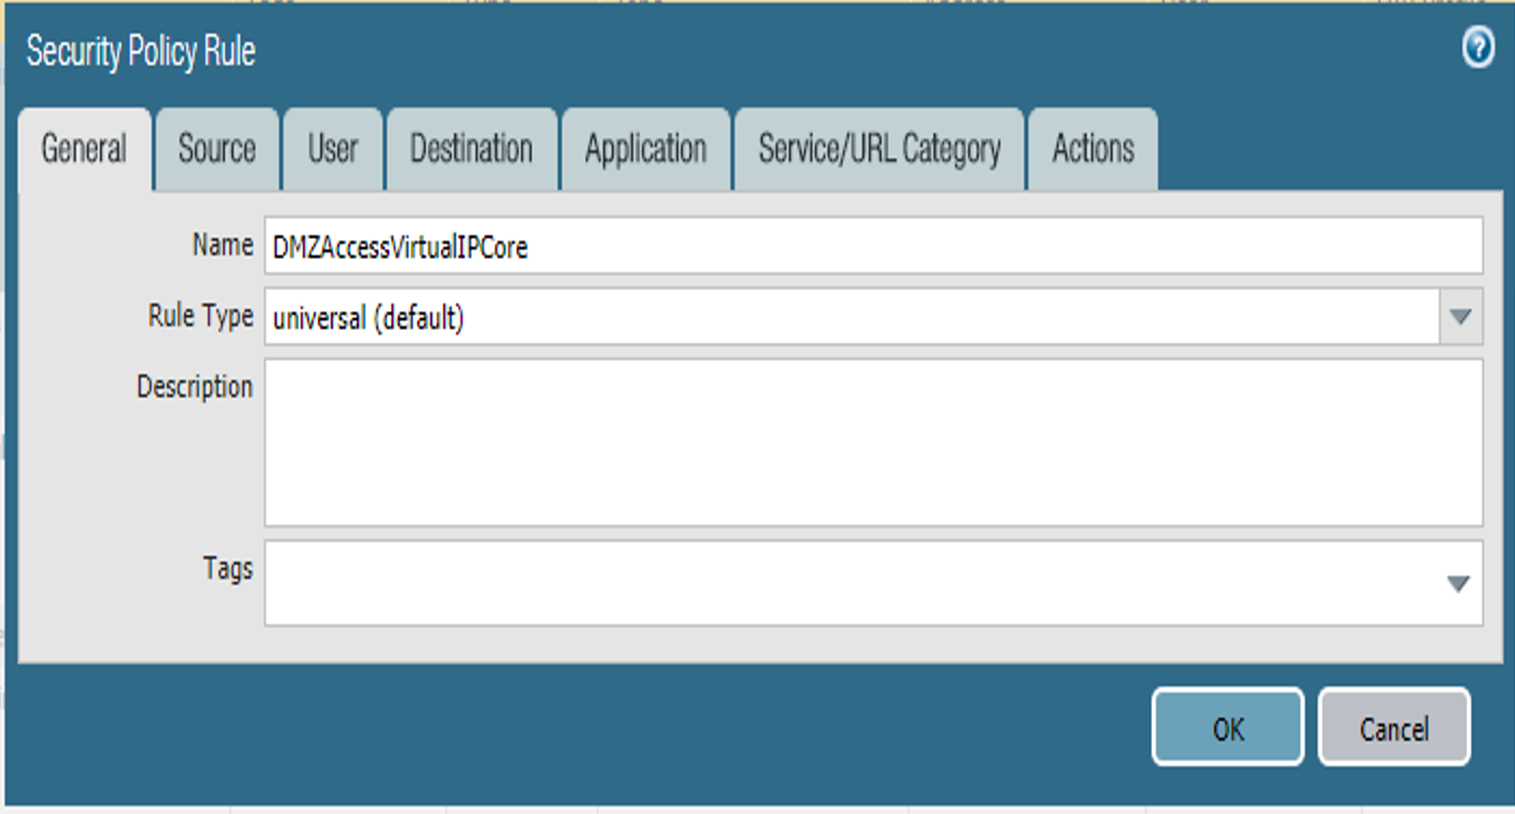Open the Service/URL Category tab
Image resolution: width=1515 pixels, height=814 pixels.
coord(878,148)
